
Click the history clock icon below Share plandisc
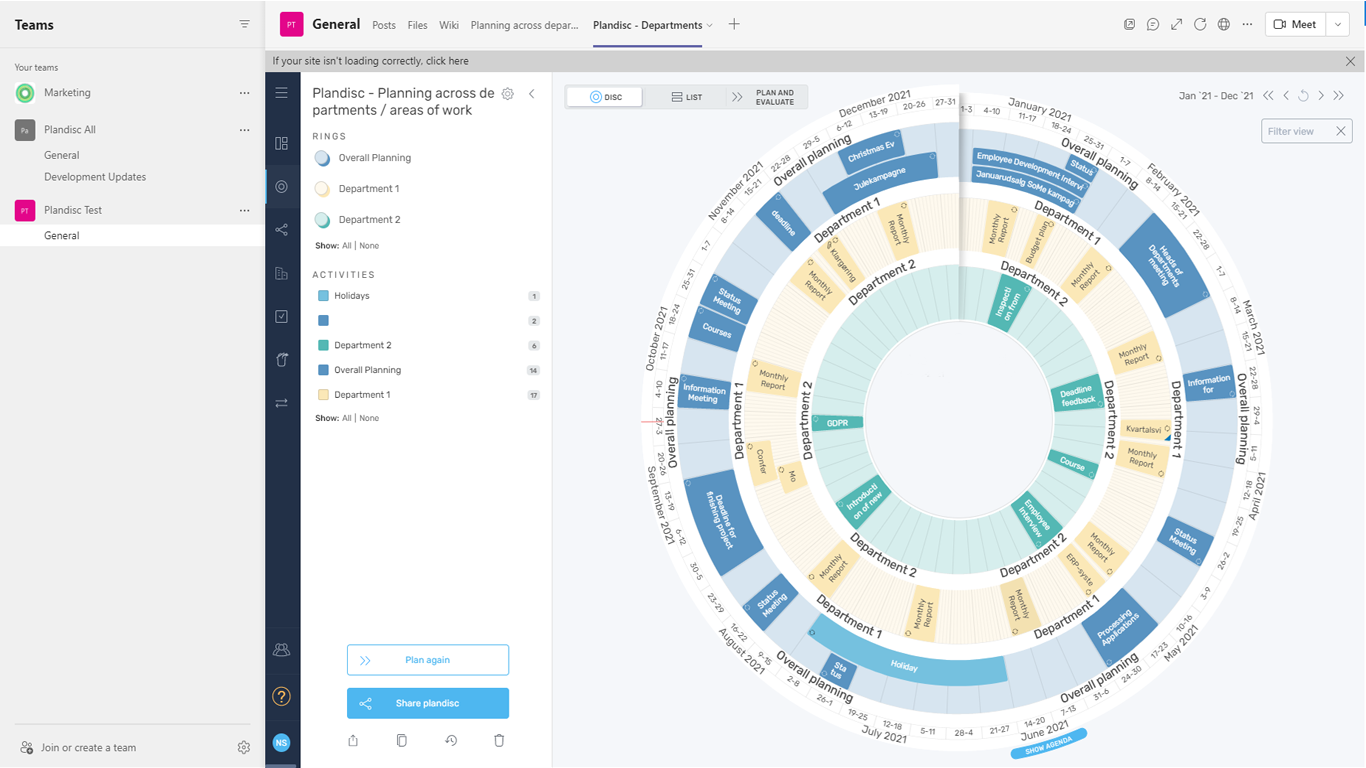pyautogui.click(x=451, y=741)
